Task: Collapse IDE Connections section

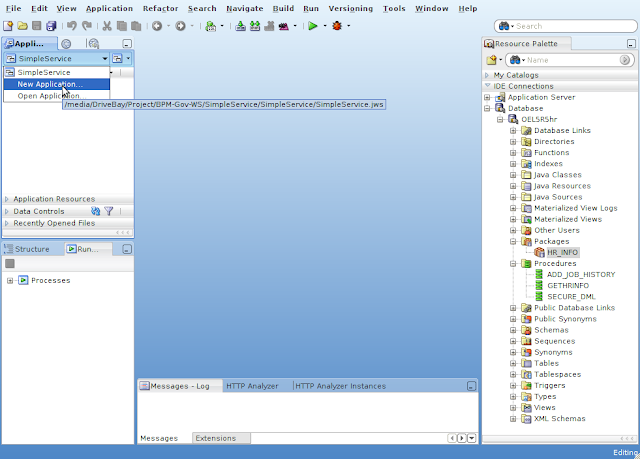Action: (x=487, y=86)
